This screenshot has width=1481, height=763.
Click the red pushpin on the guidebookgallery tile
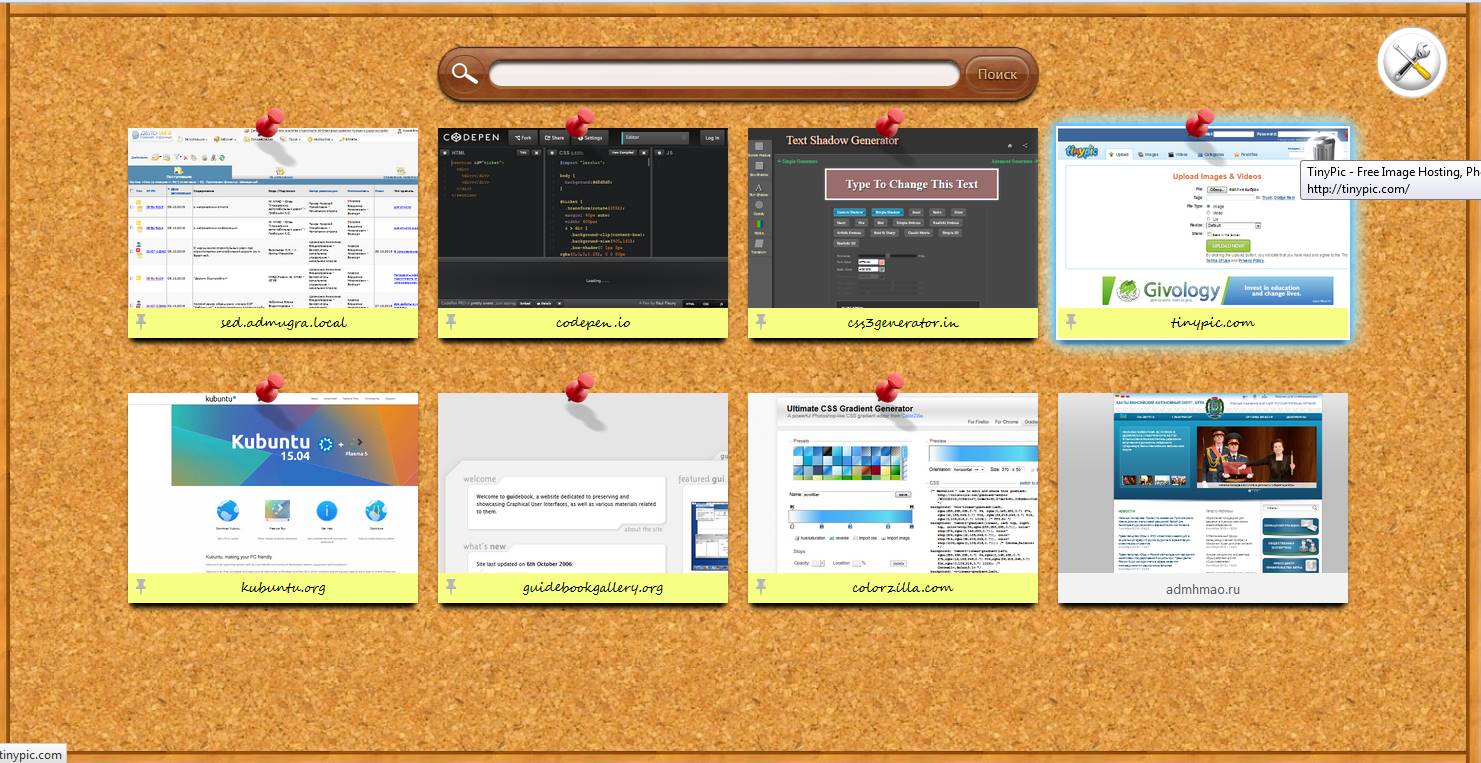578,387
